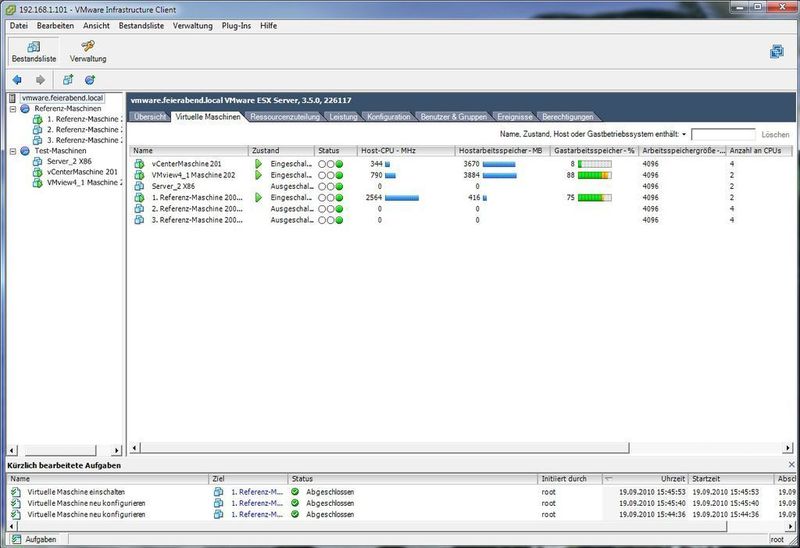Image resolution: width=800 pixels, height=548 pixels.
Task: Open the Verwaltung toolbar button
Action: [x=88, y=52]
